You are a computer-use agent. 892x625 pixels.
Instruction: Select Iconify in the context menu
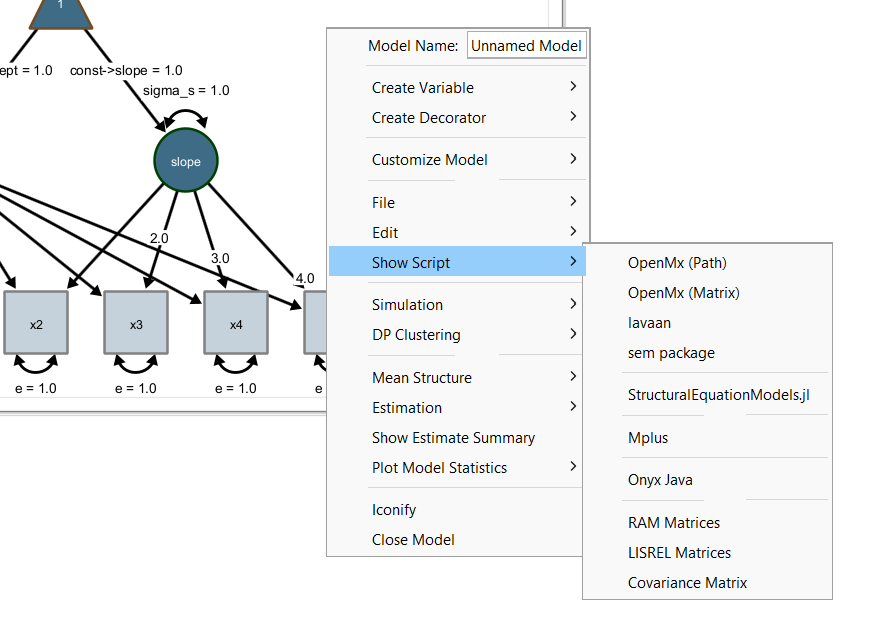[394, 510]
